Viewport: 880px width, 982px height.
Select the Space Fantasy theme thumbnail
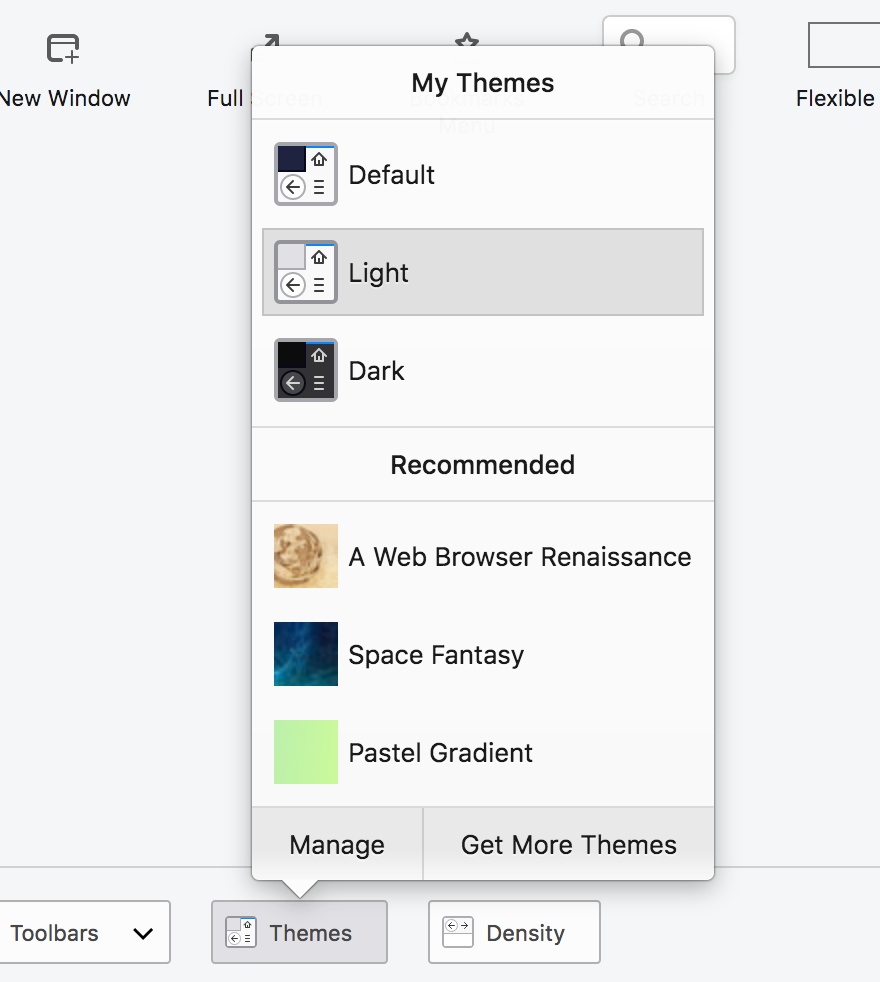(x=306, y=654)
